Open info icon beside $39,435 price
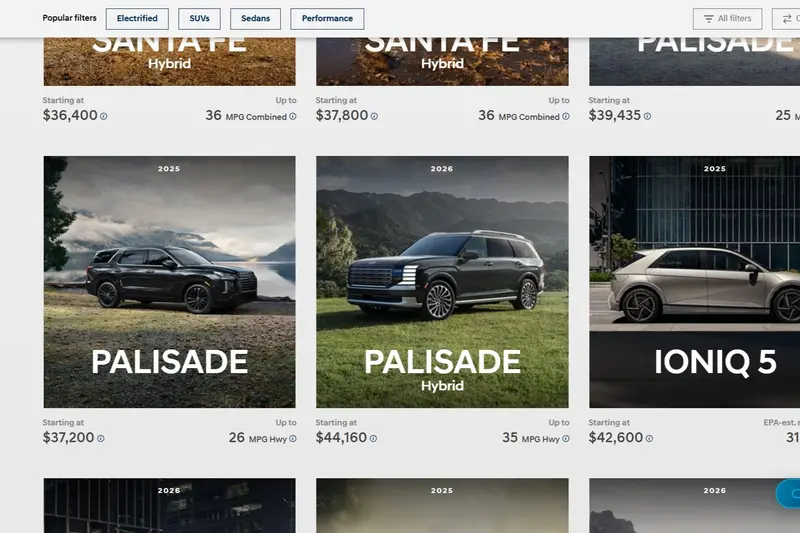 pyautogui.click(x=647, y=116)
